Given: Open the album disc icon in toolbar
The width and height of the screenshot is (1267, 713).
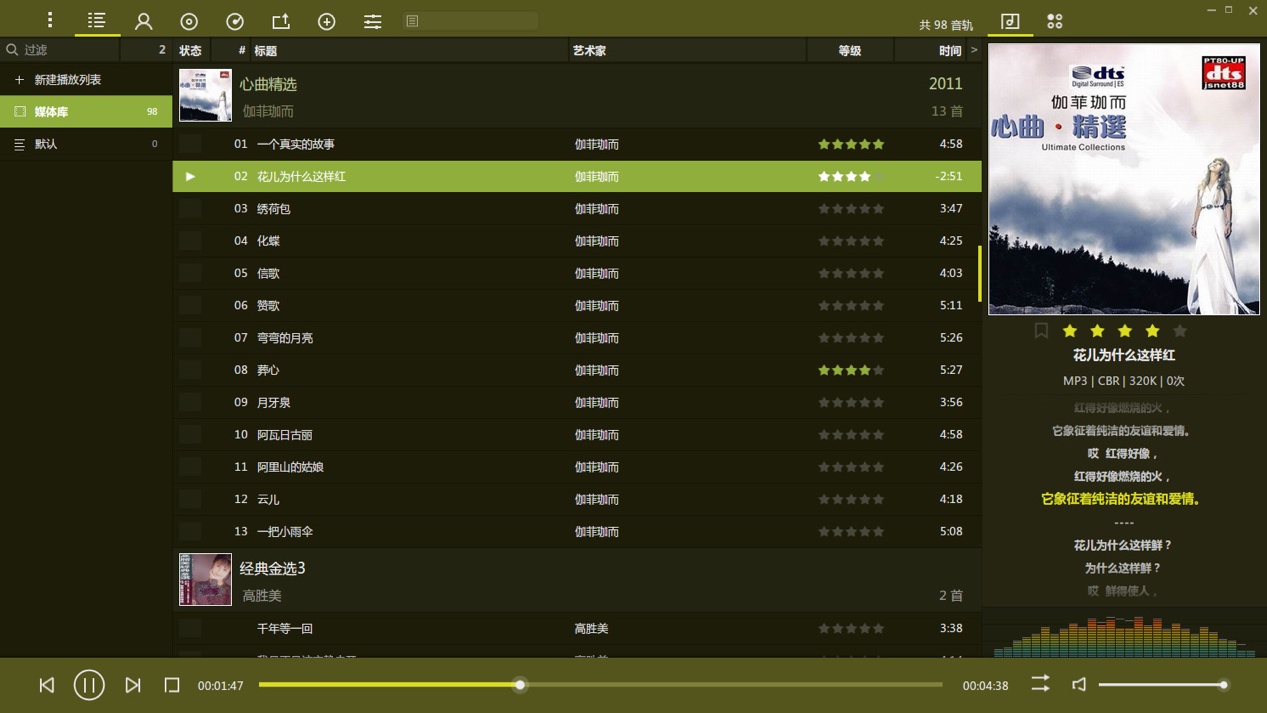Looking at the screenshot, I should coord(188,20).
